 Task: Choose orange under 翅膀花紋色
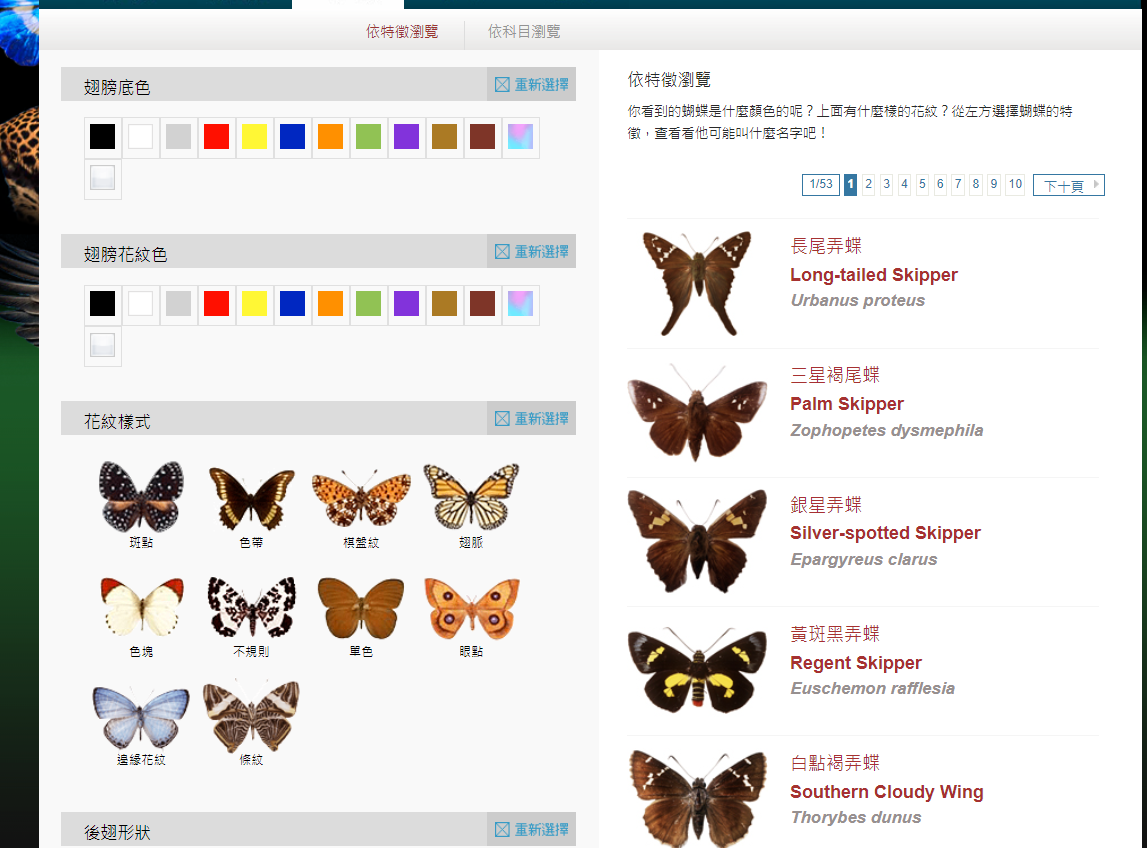click(331, 304)
